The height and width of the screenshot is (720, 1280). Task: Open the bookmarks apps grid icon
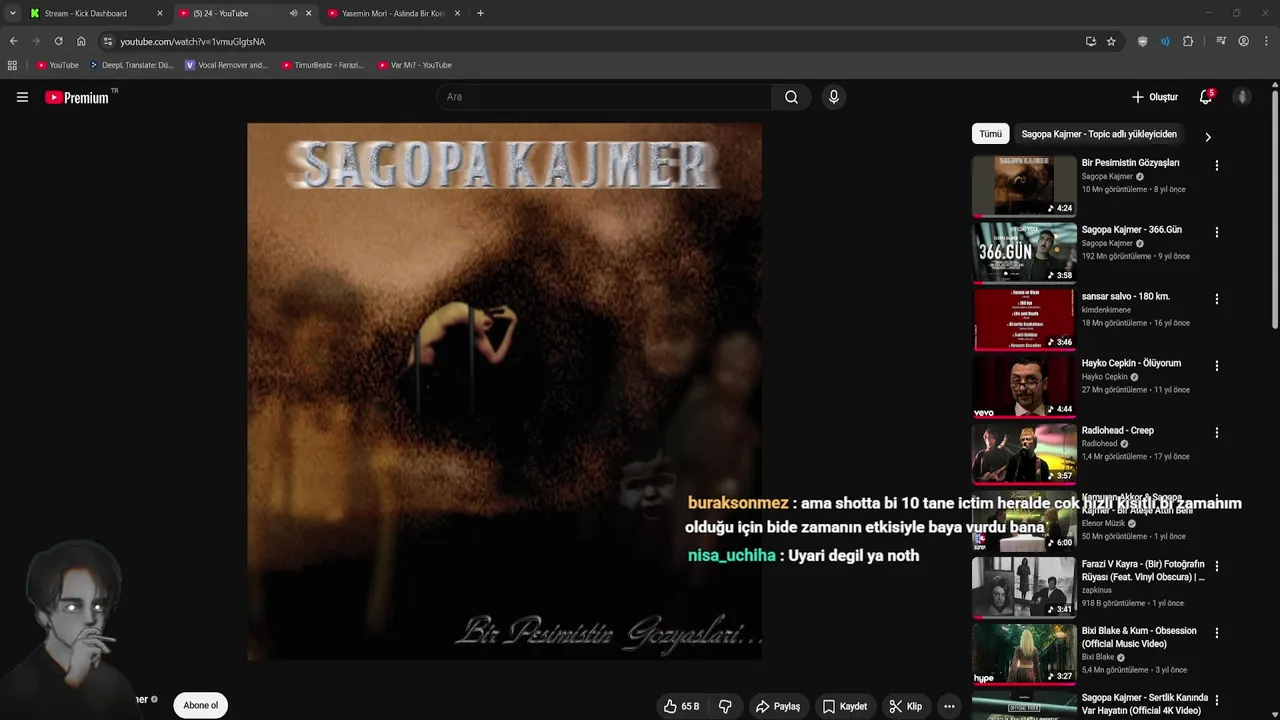pyautogui.click(x=12, y=65)
